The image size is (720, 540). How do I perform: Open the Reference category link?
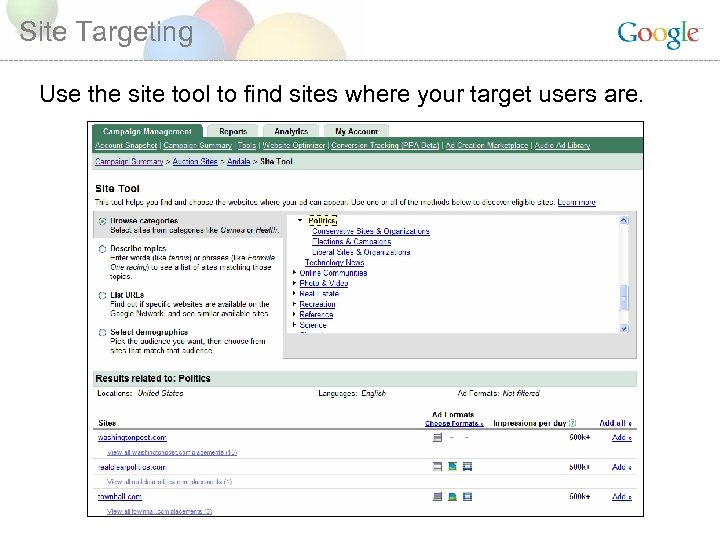pos(316,315)
